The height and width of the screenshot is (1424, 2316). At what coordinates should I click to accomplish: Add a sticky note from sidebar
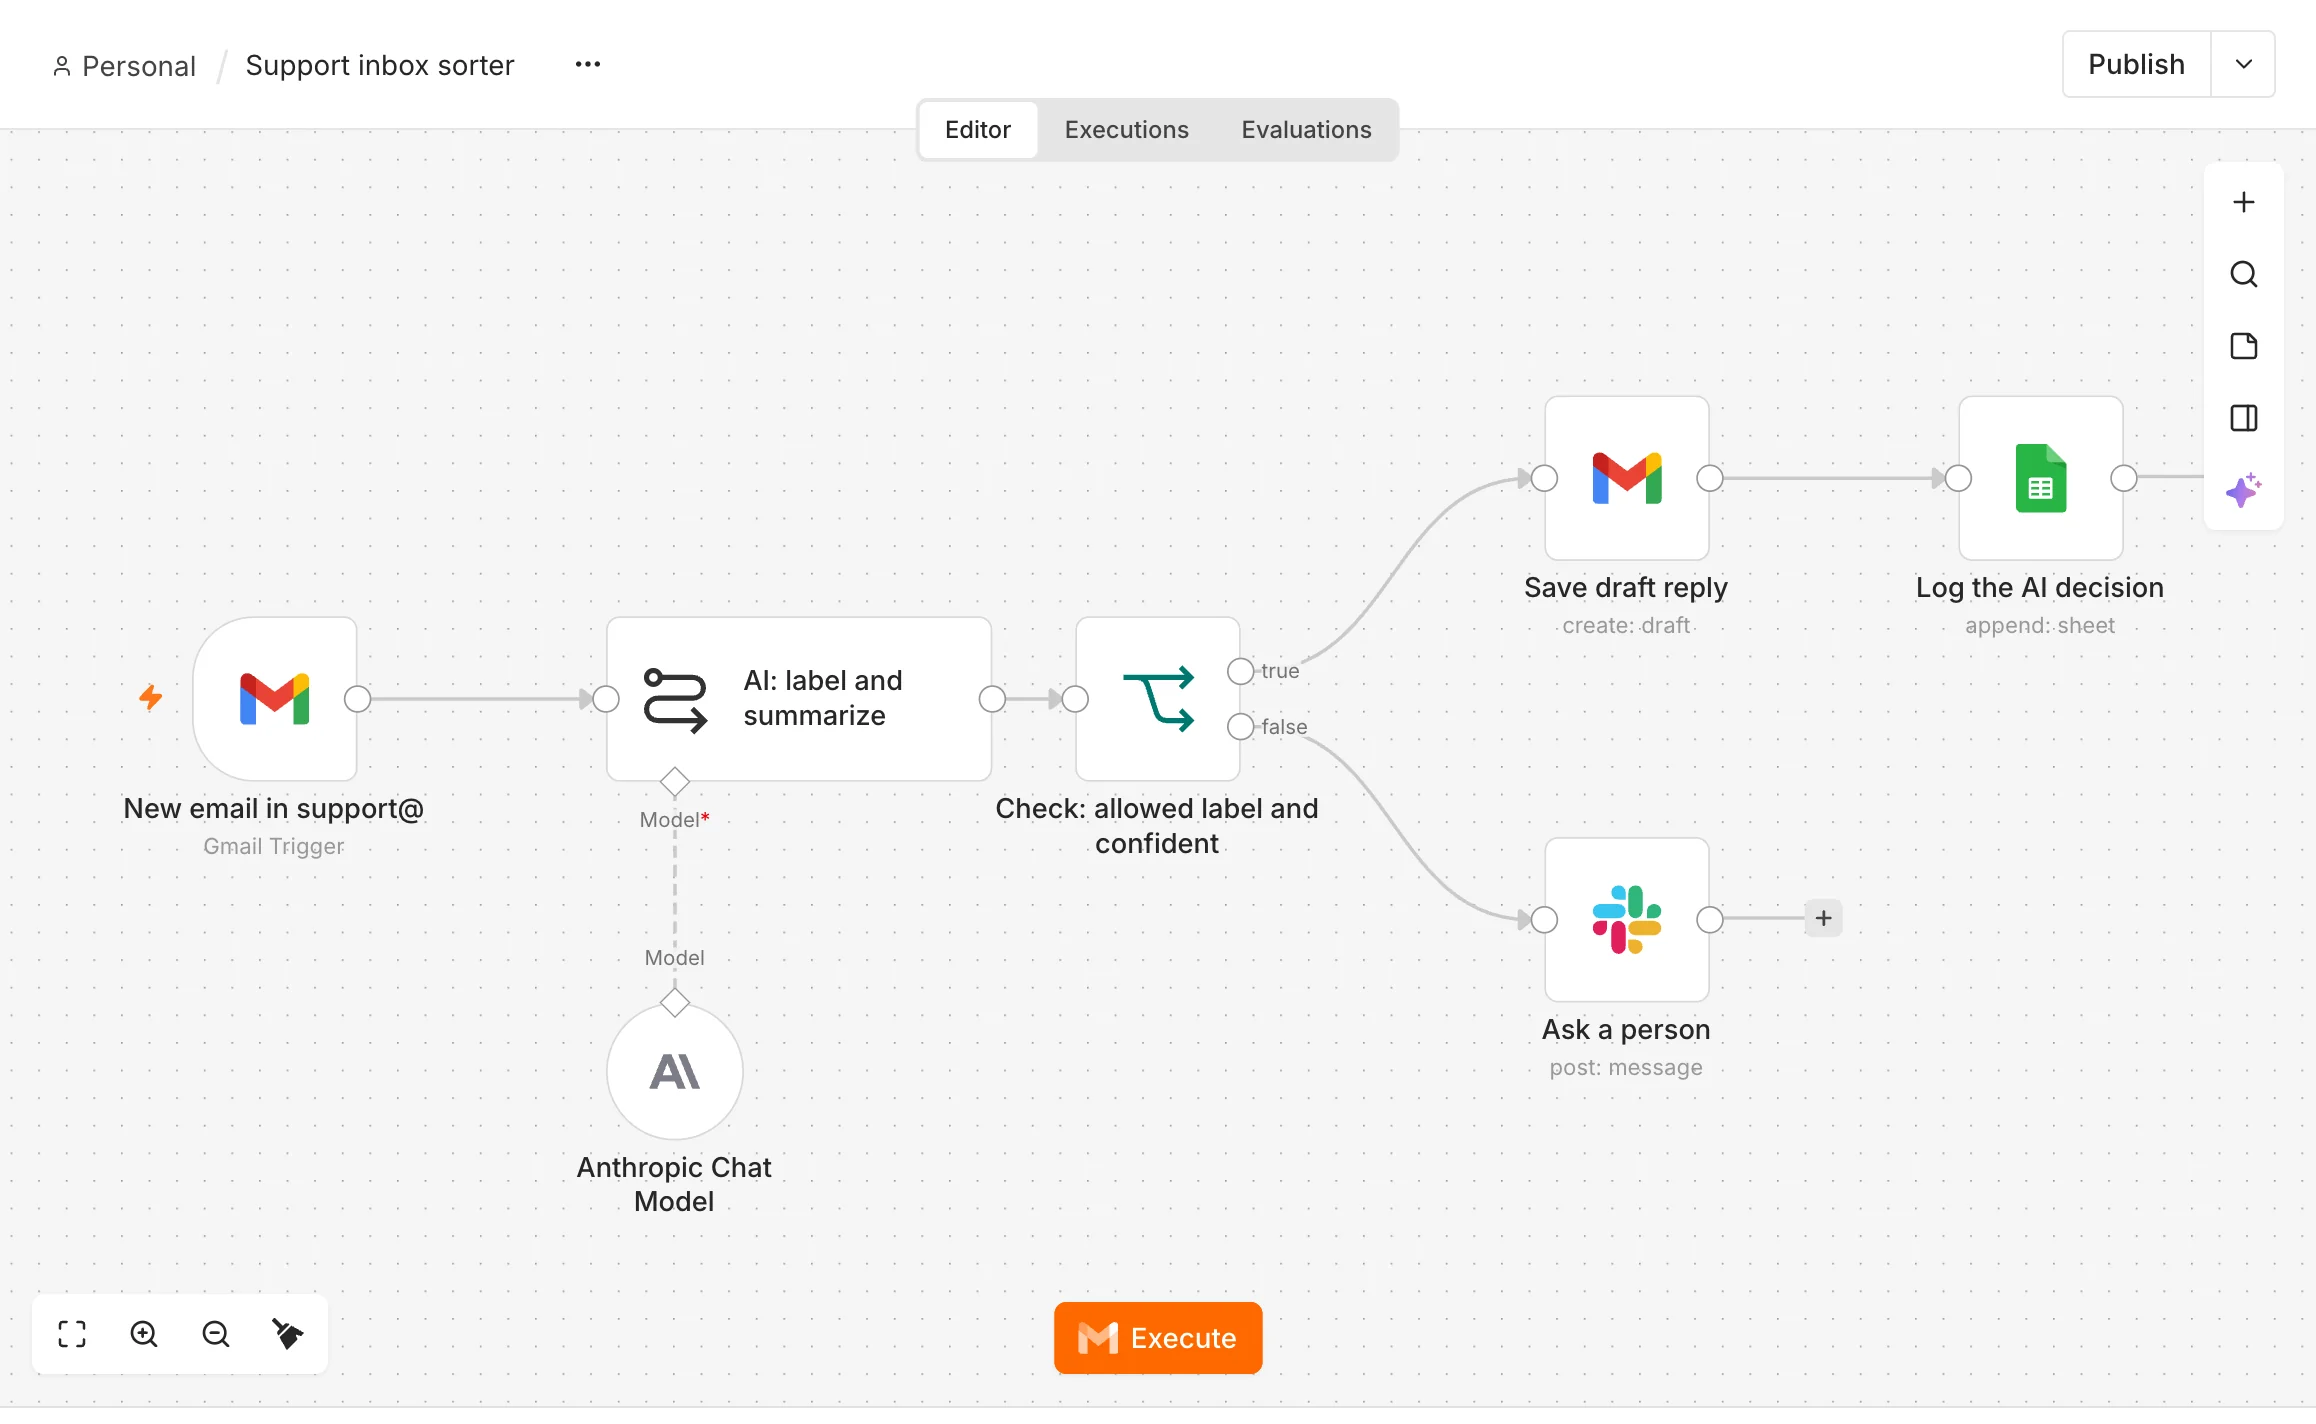click(x=2244, y=346)
